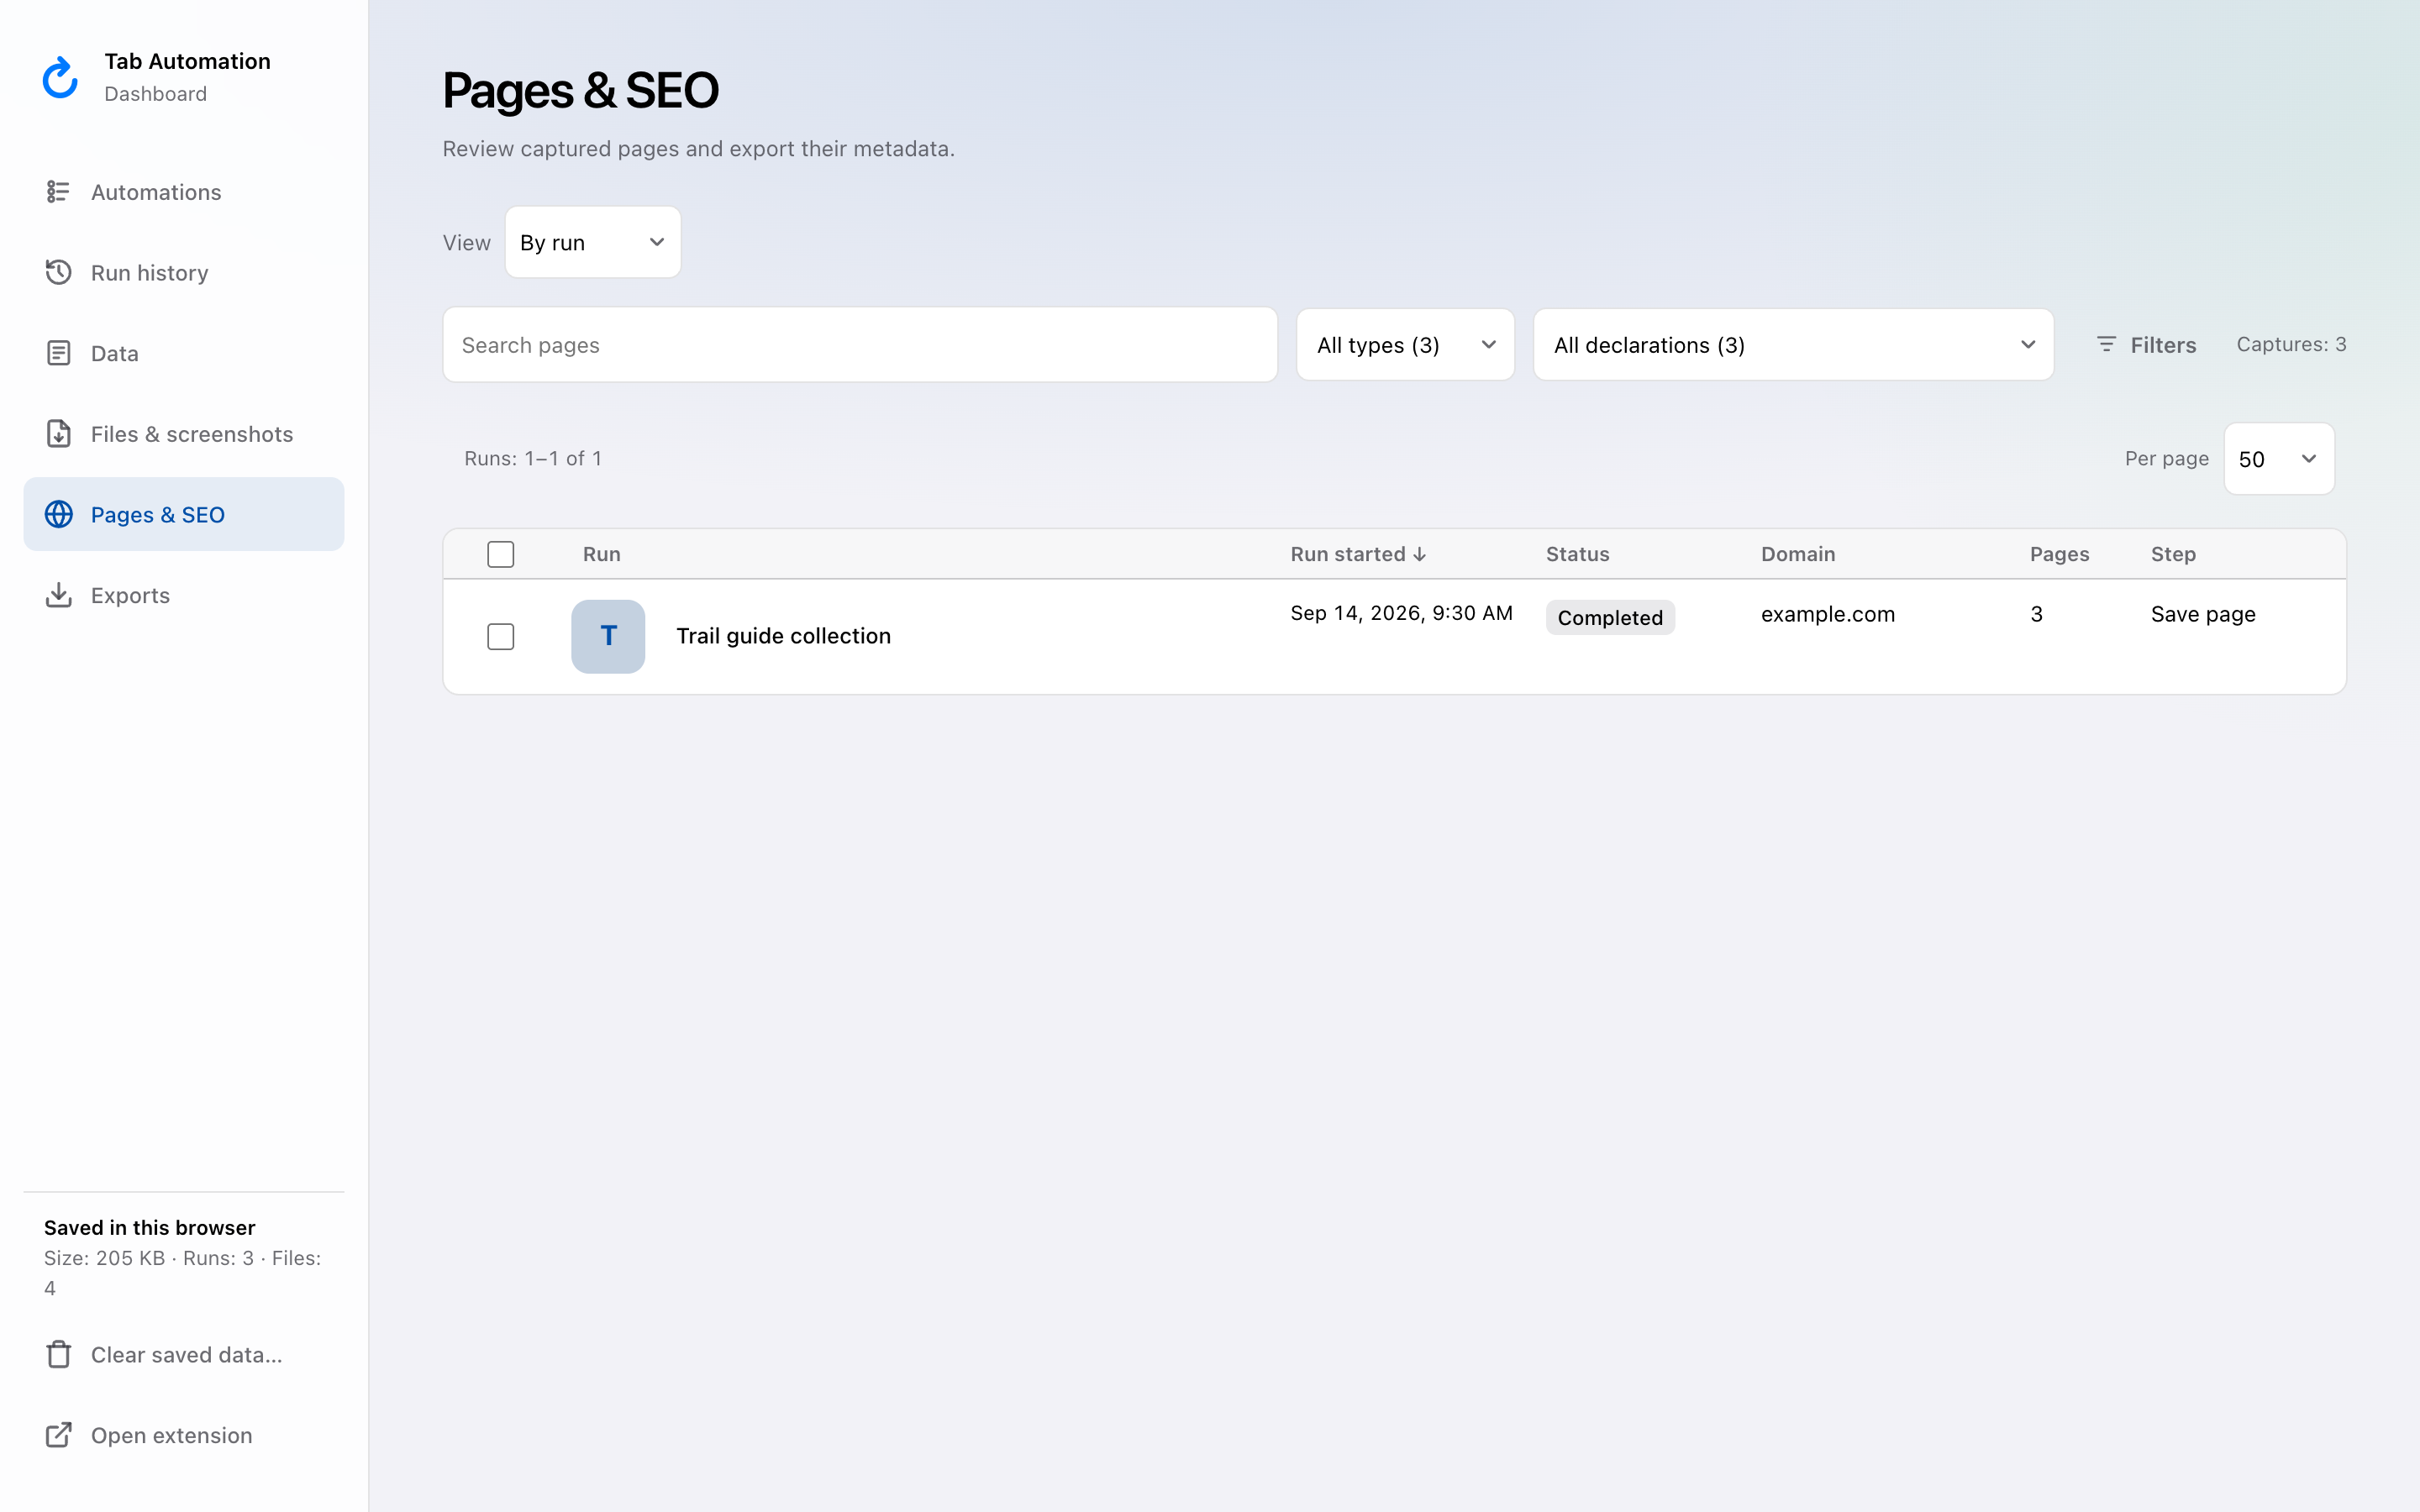Navigate to Files & screenshots
The image size is (2420, 1512).
[184, 433]
